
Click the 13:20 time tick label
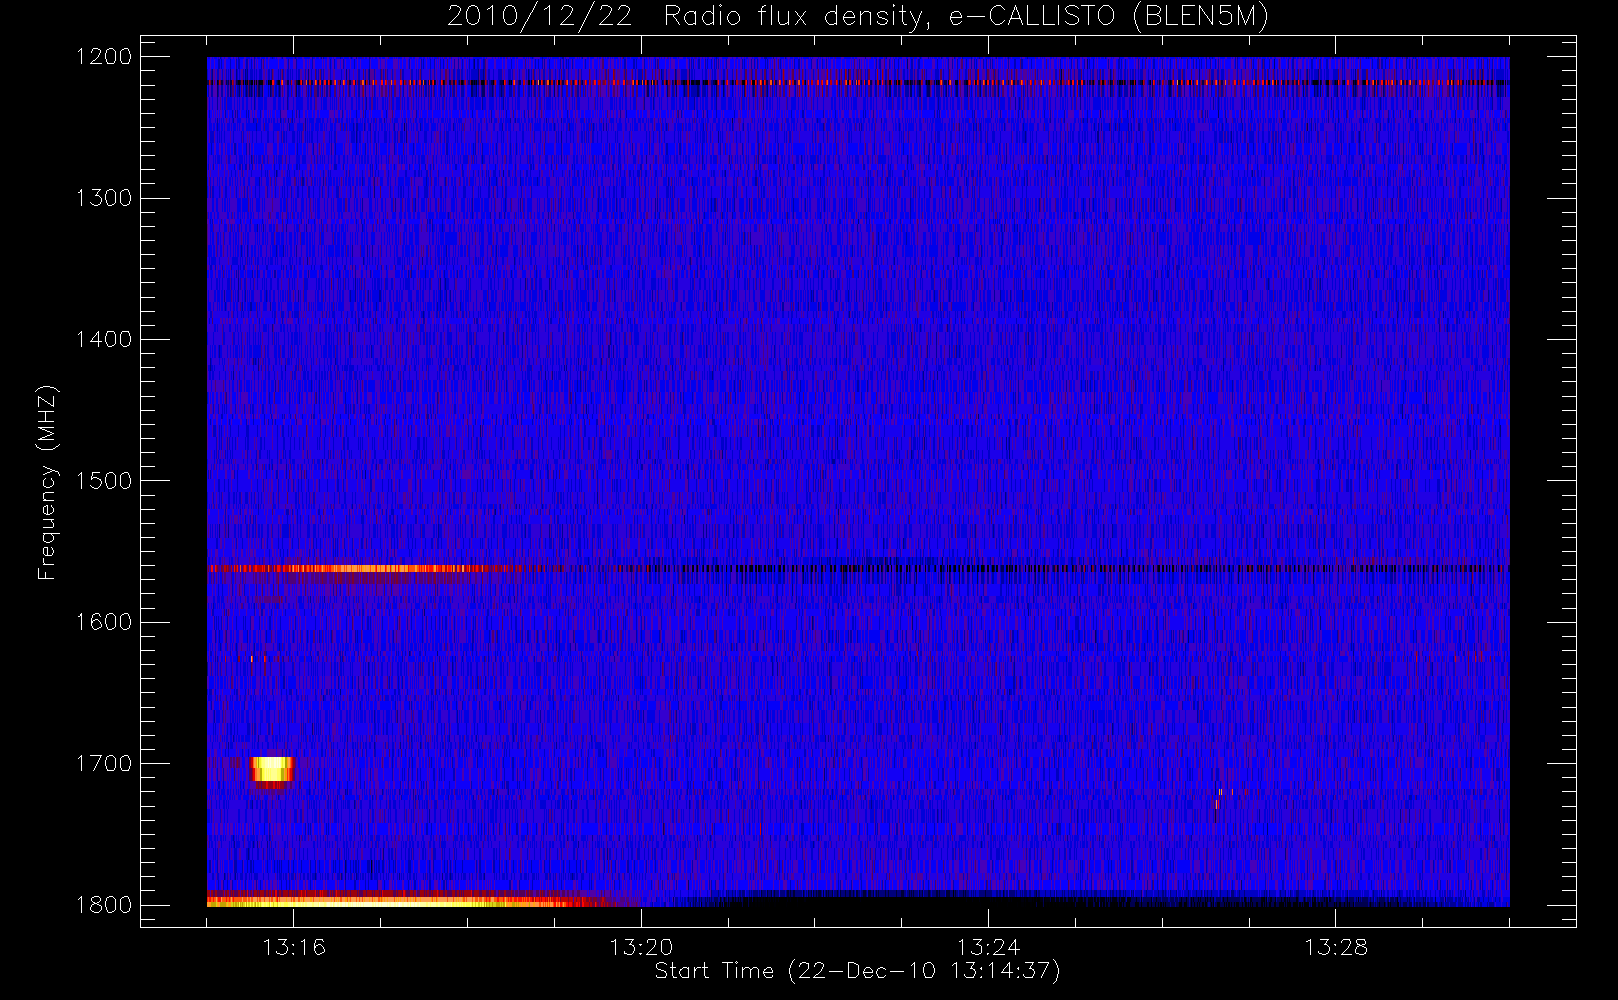pos(641,947)
